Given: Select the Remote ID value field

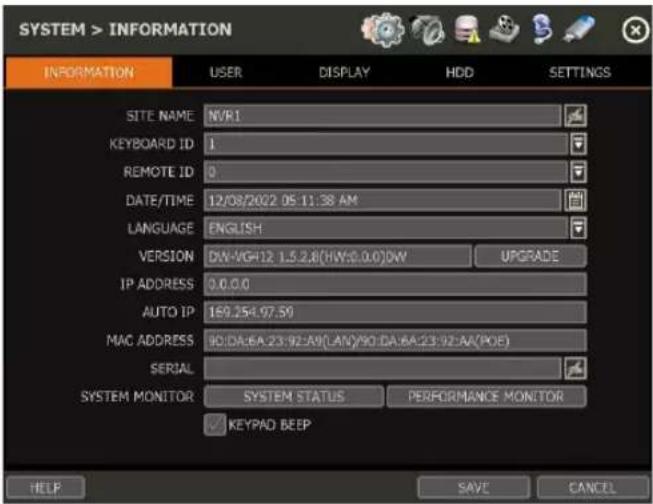Looking at the screenshot, I should click(386, 172).
